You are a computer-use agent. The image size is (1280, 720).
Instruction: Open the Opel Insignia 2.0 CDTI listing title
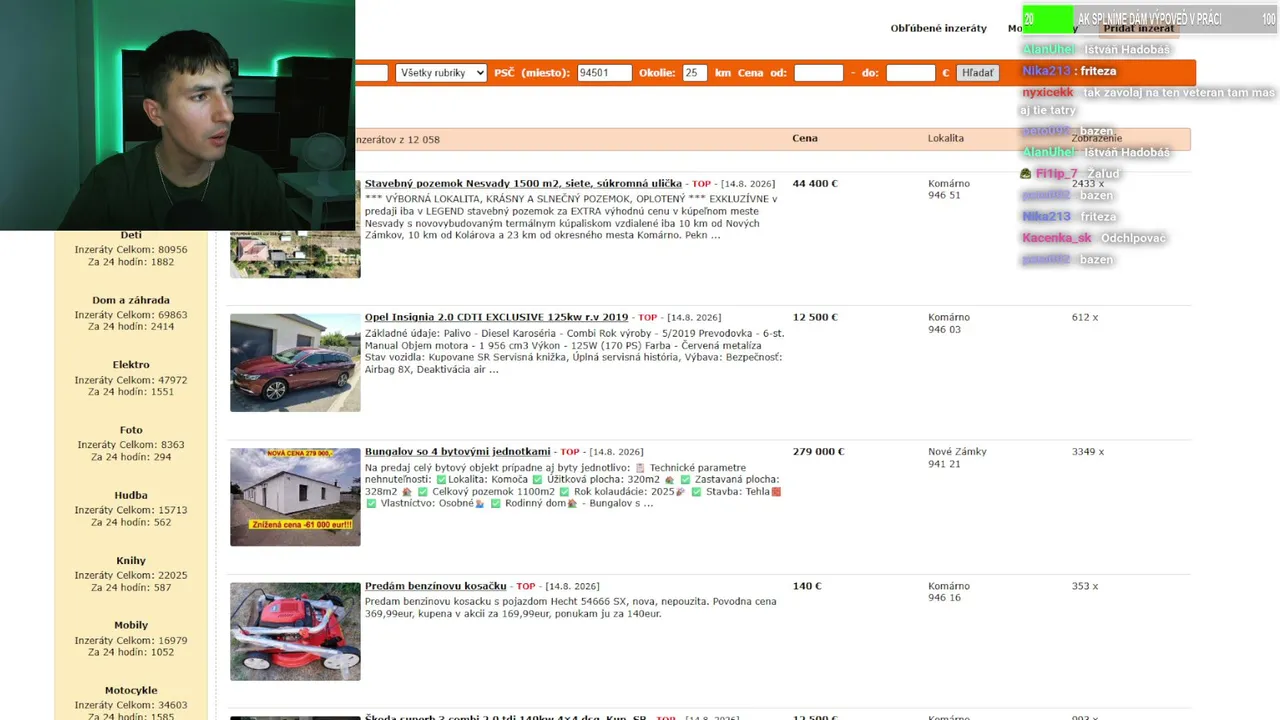pyautogui.click(x=497, y=318)
